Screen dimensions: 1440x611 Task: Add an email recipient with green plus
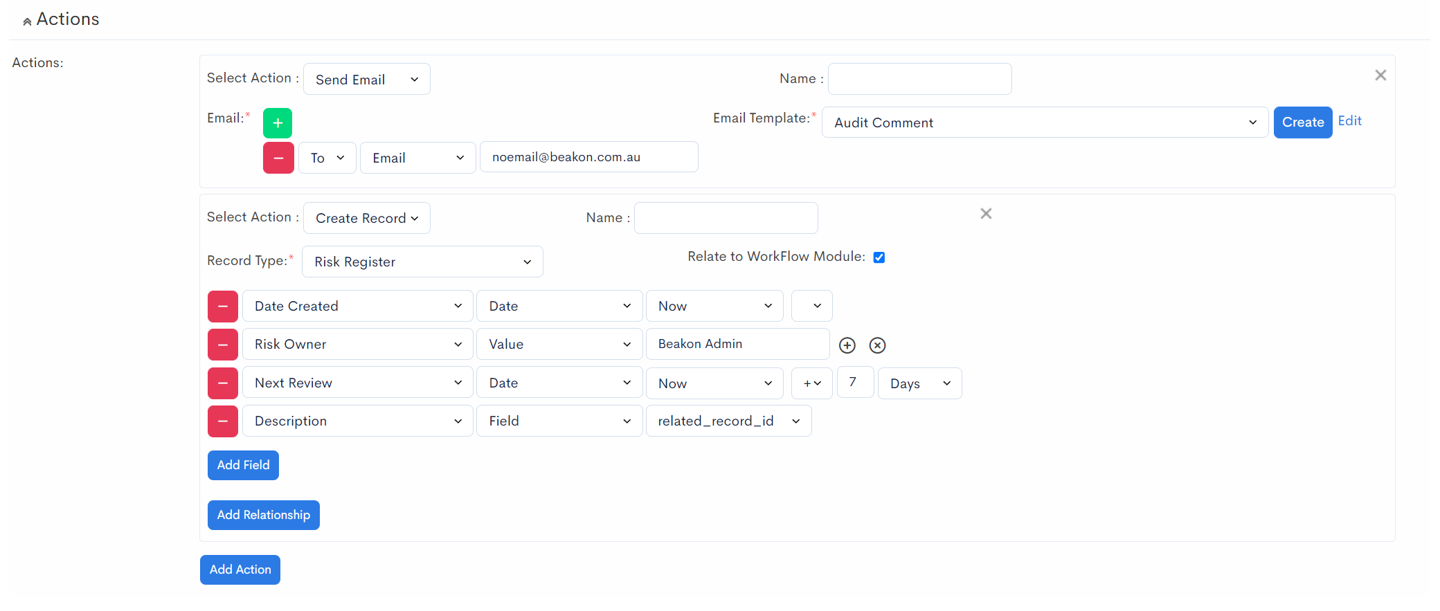277,123
